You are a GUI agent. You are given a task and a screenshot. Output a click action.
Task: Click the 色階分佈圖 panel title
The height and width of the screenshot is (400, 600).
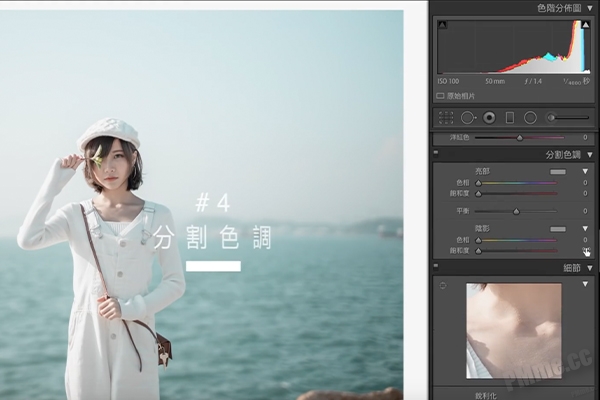point(559,8)
